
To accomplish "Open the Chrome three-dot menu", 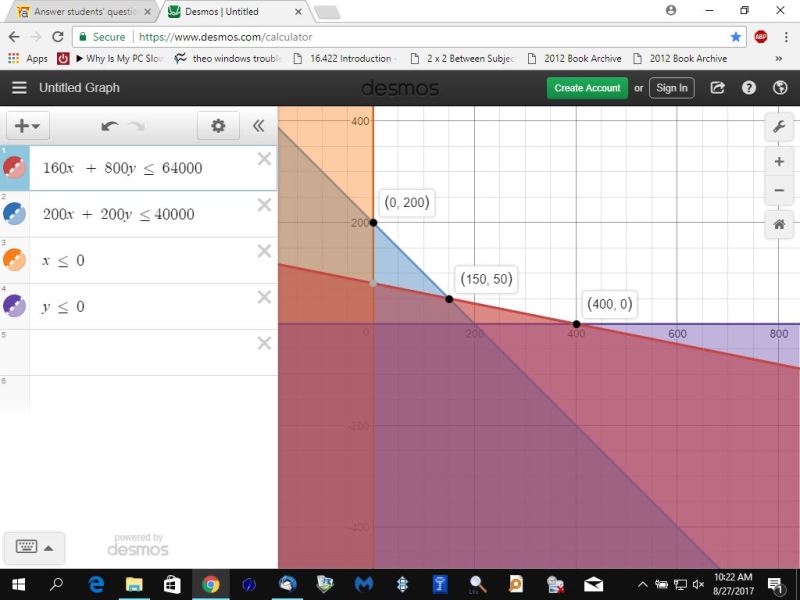I will 786,37.
